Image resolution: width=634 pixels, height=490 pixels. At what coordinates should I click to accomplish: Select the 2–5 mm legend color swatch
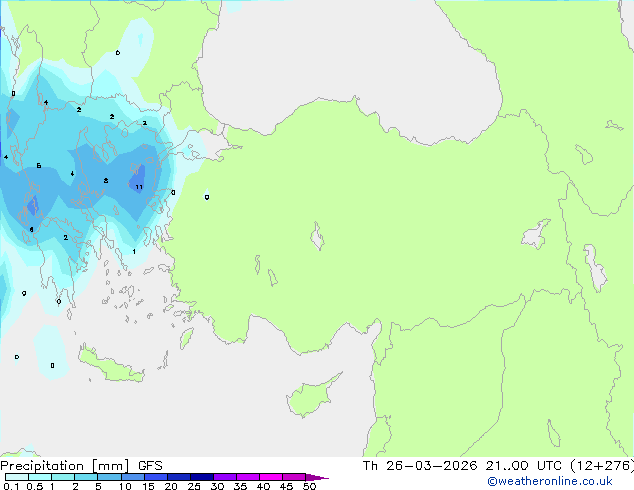tap(86, 477)
